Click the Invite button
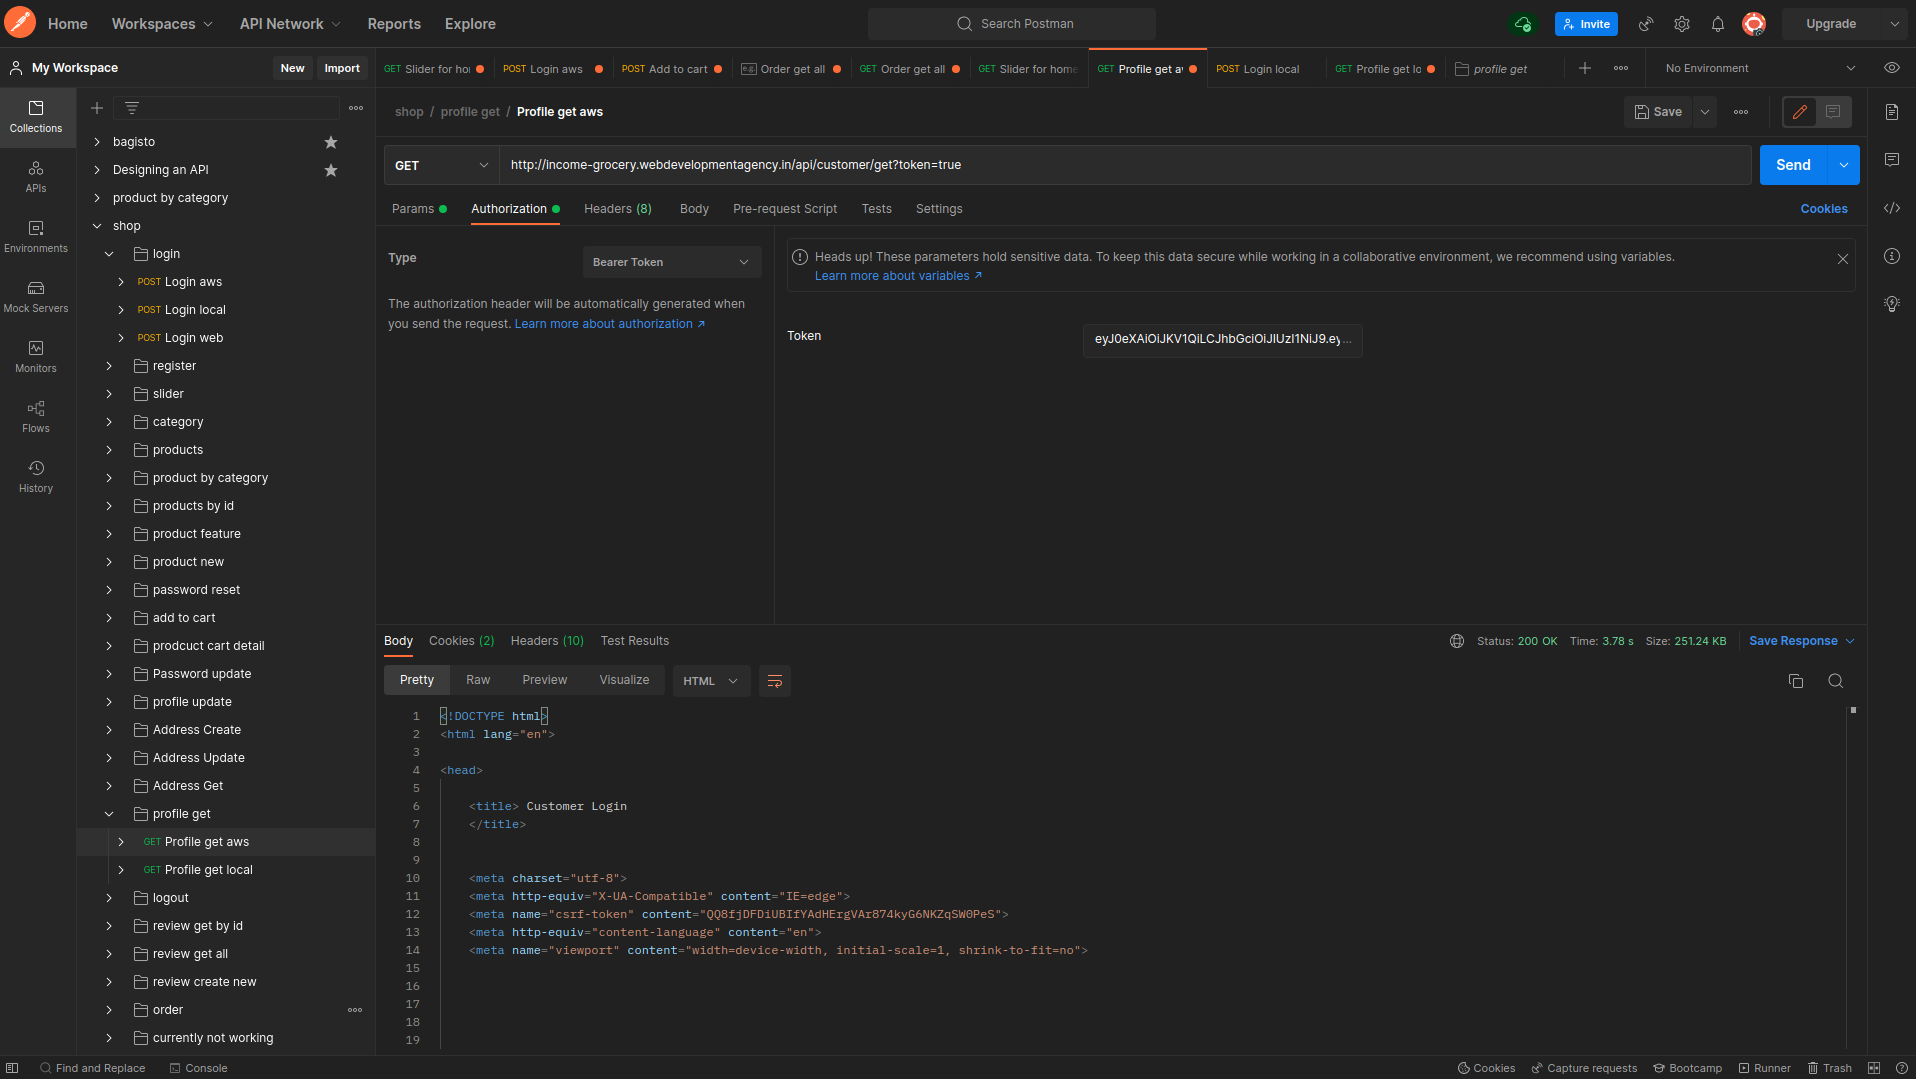 click(1586, 24)
